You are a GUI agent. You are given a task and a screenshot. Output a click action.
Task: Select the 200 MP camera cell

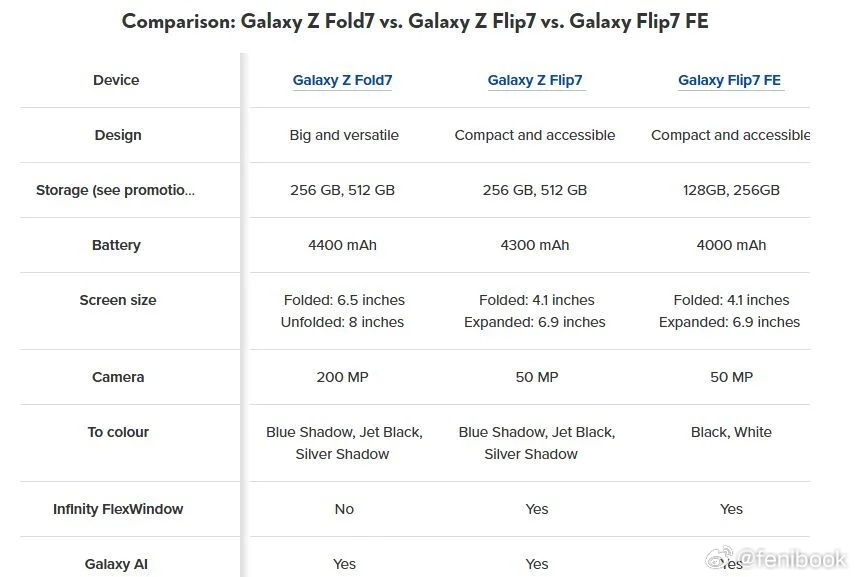click(342, 377)
